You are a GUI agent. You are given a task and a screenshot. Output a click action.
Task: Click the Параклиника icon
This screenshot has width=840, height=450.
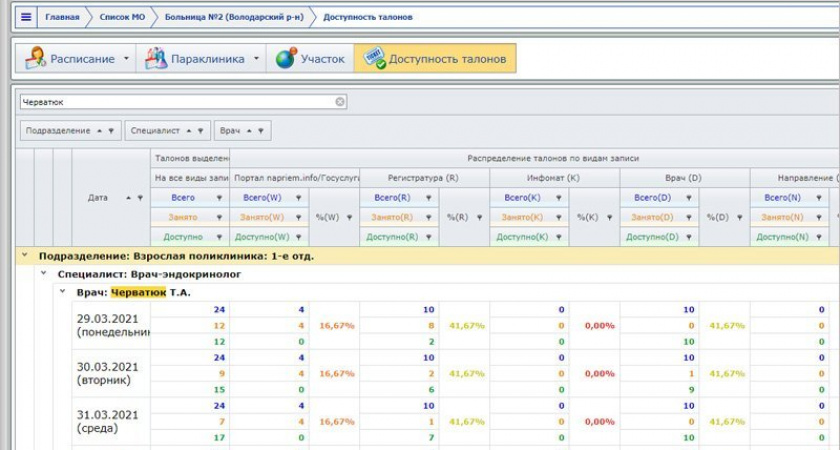(x=156, y=59)
